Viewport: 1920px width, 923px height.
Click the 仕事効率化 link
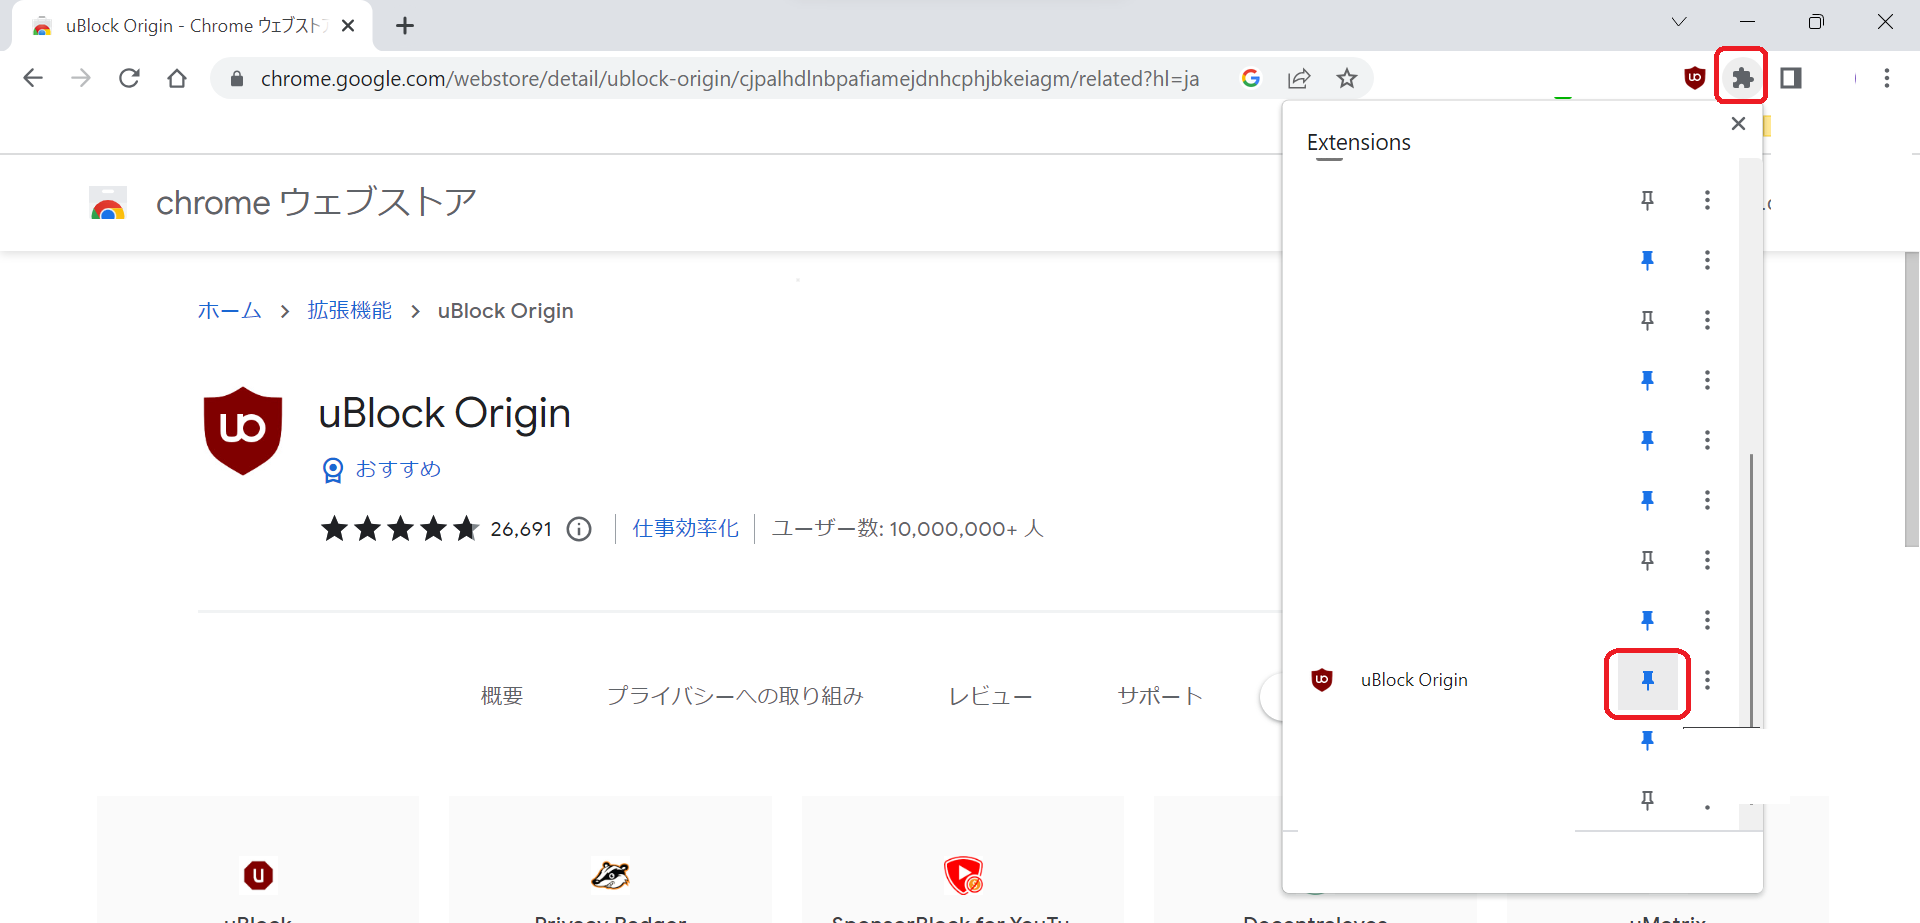tap(686, 528)
